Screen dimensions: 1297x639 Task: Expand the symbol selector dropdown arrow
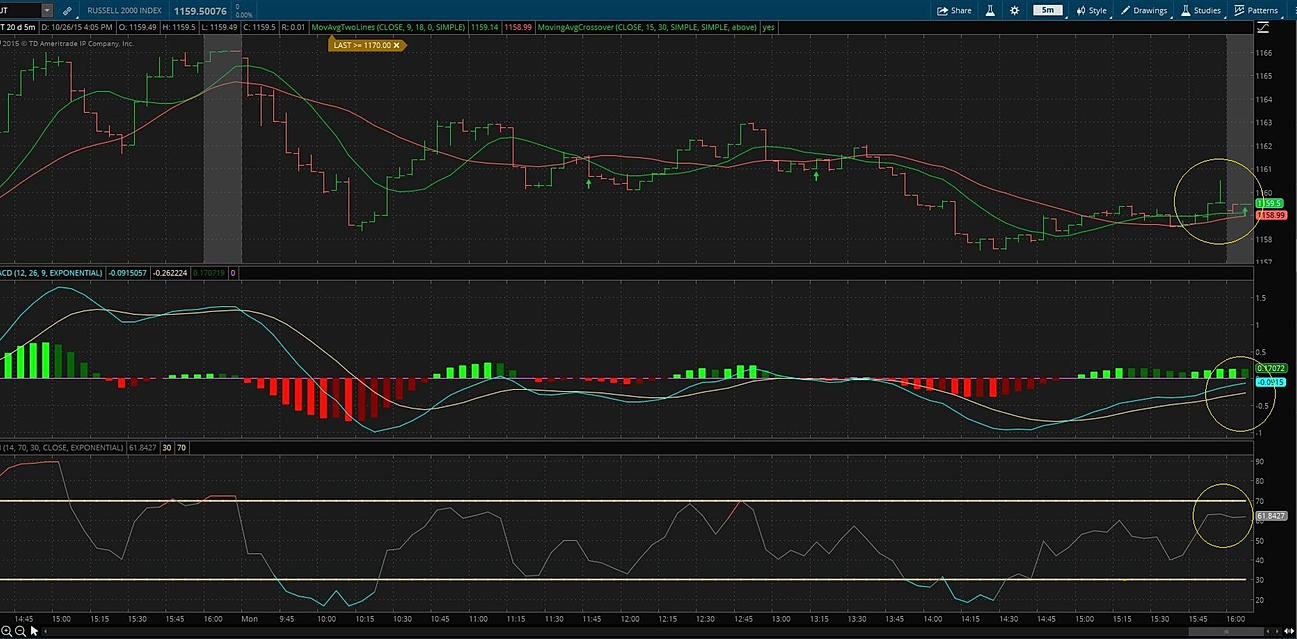tap(46, 10)
